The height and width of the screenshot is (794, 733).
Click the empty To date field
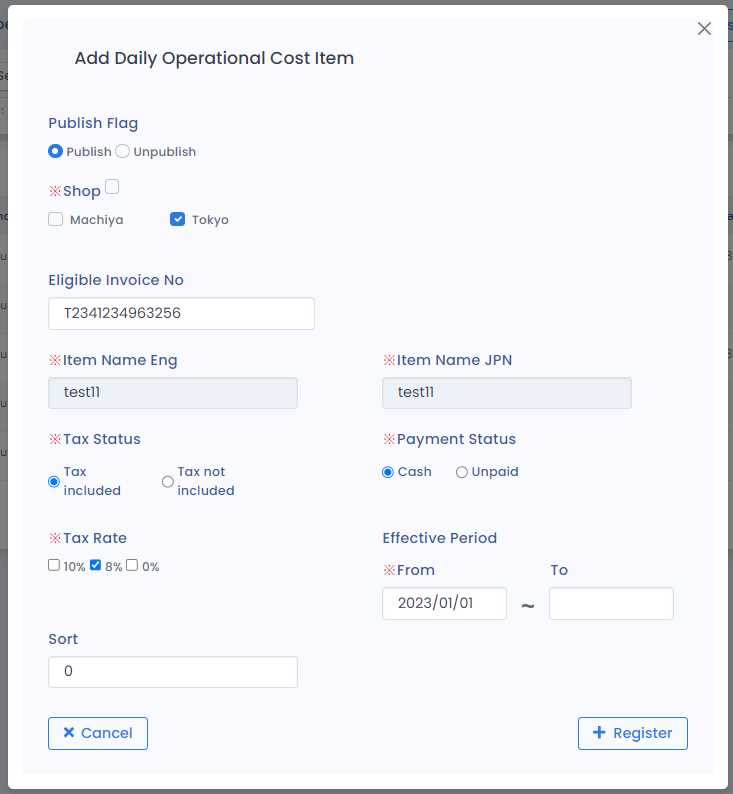tap(611, 604)
